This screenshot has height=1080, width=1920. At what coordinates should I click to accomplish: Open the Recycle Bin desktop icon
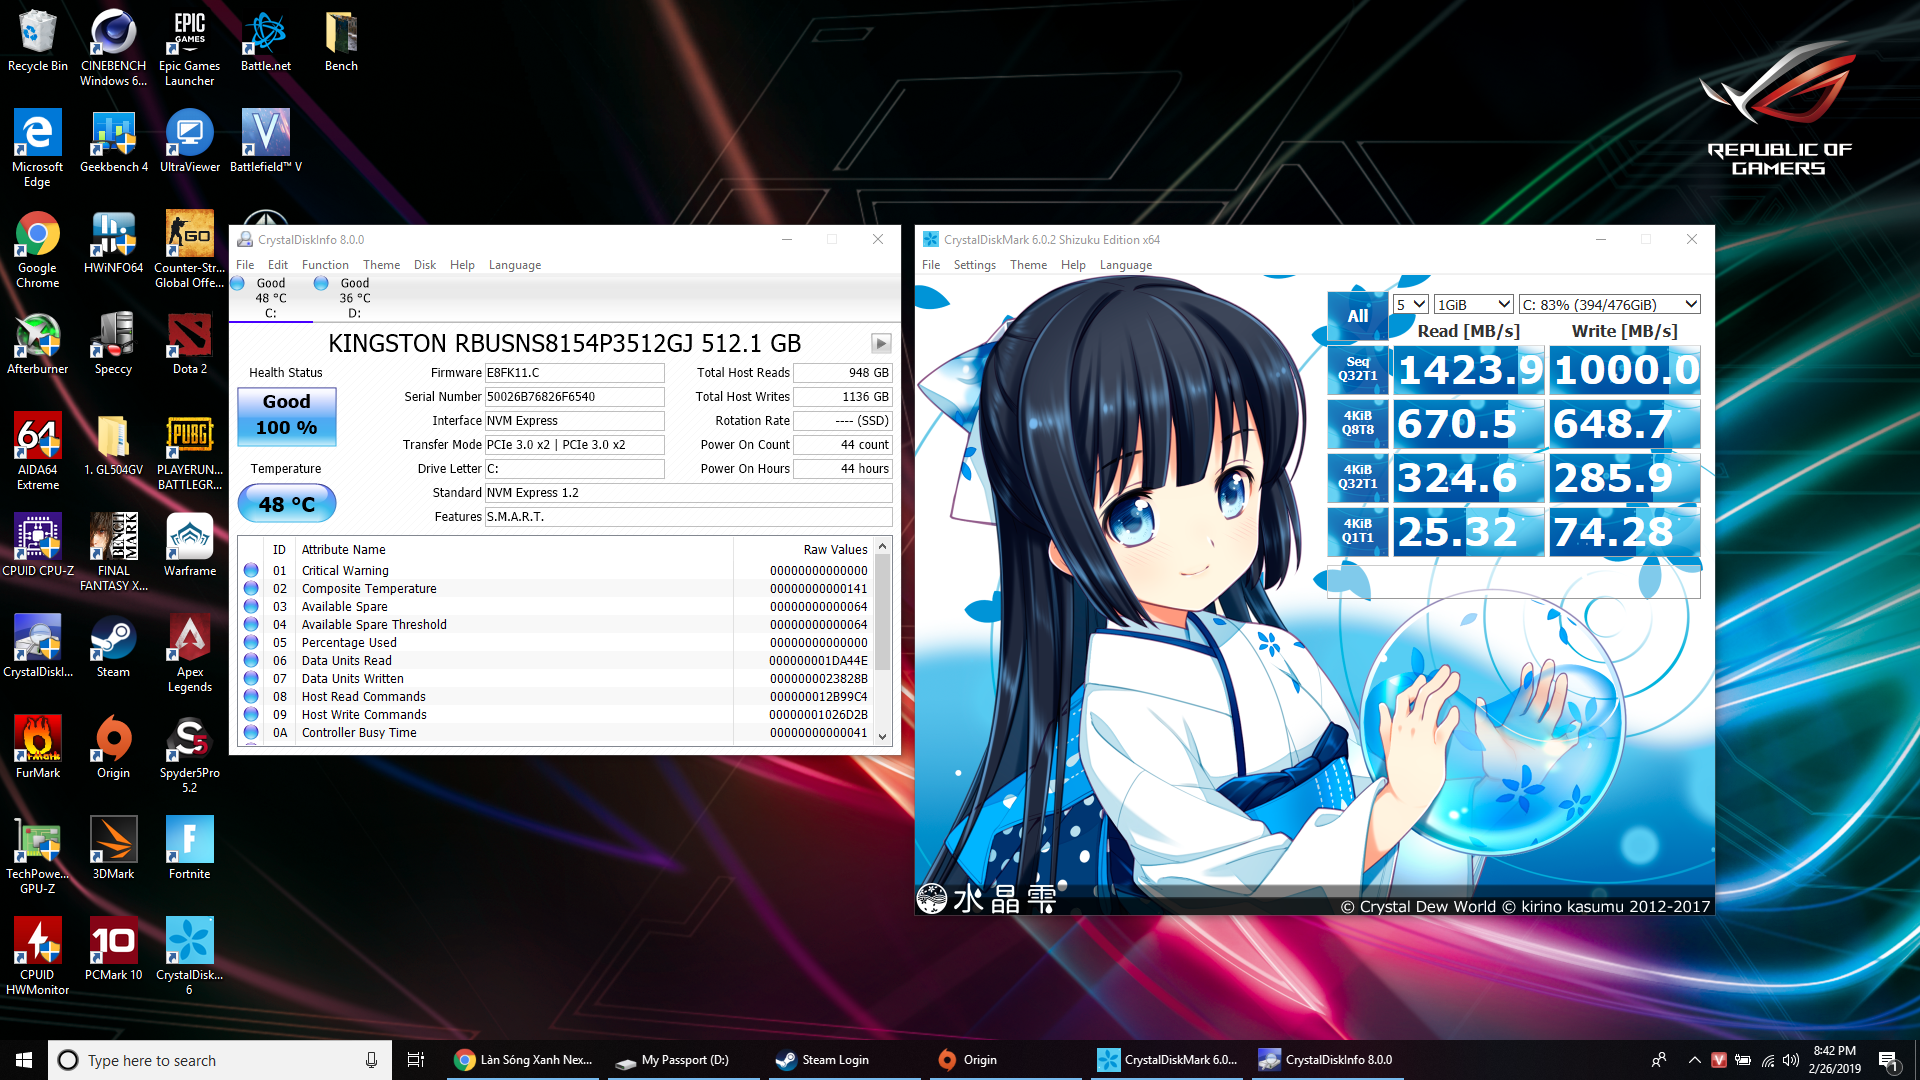tap(38, 41)
